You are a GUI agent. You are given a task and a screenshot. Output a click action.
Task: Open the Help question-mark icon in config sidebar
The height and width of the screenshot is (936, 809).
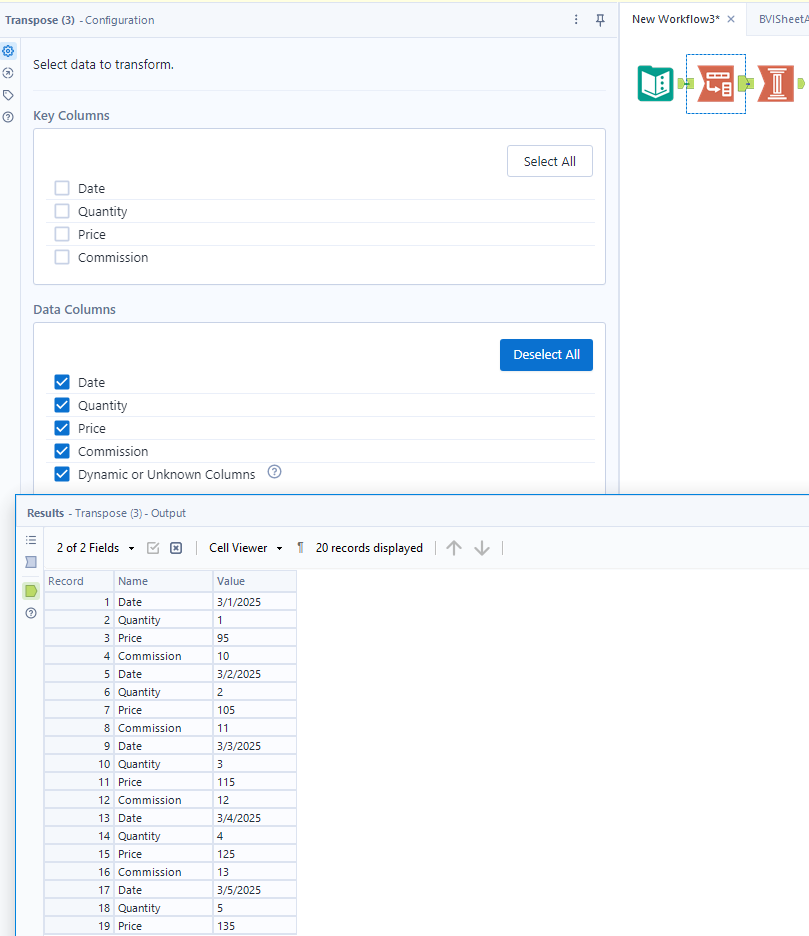point(8,118)
